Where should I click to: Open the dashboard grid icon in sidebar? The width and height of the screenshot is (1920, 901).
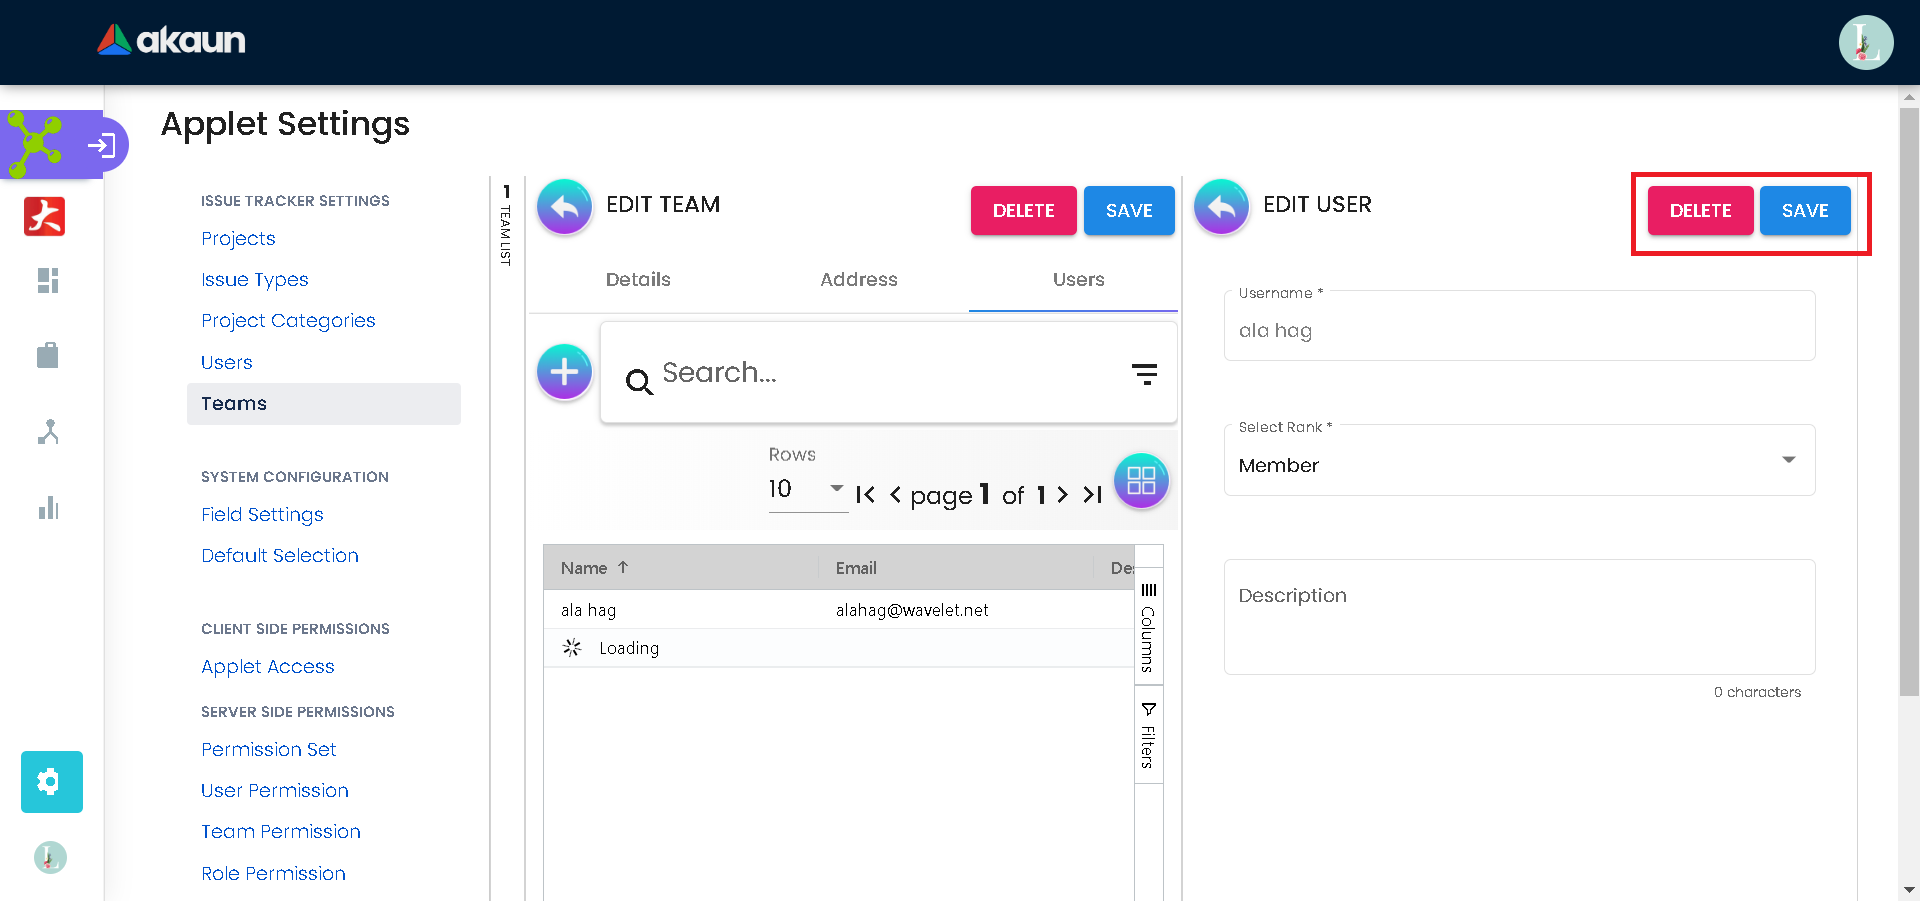pyautogui.click(x=48, y=281)
